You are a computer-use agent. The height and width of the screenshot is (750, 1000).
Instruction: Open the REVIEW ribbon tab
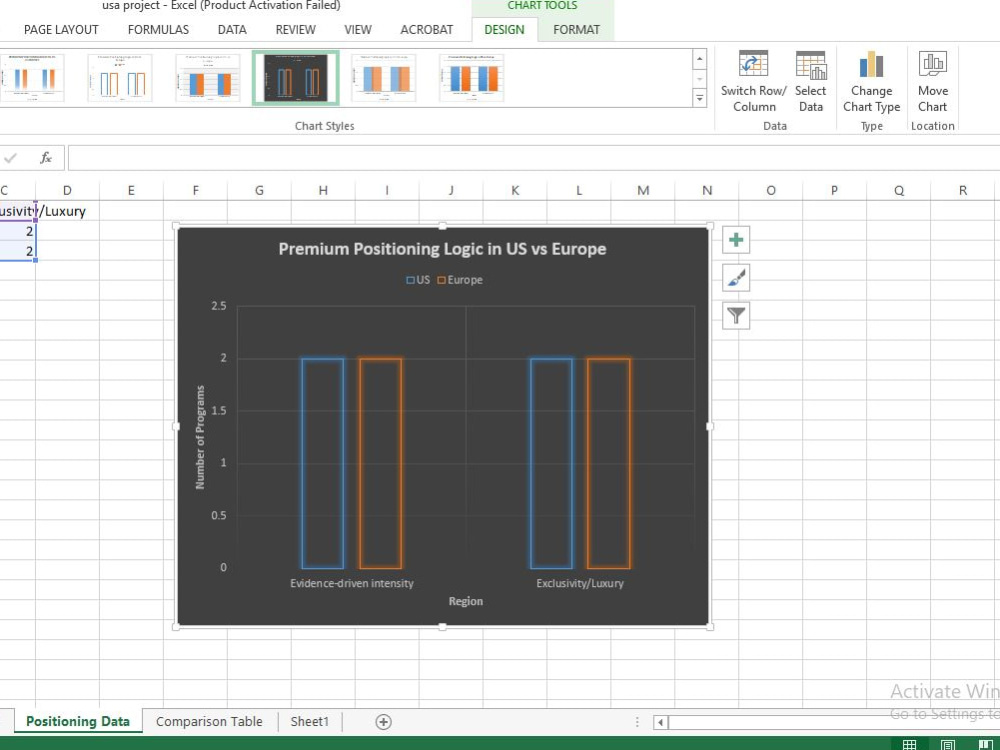[x=295, y=29]
